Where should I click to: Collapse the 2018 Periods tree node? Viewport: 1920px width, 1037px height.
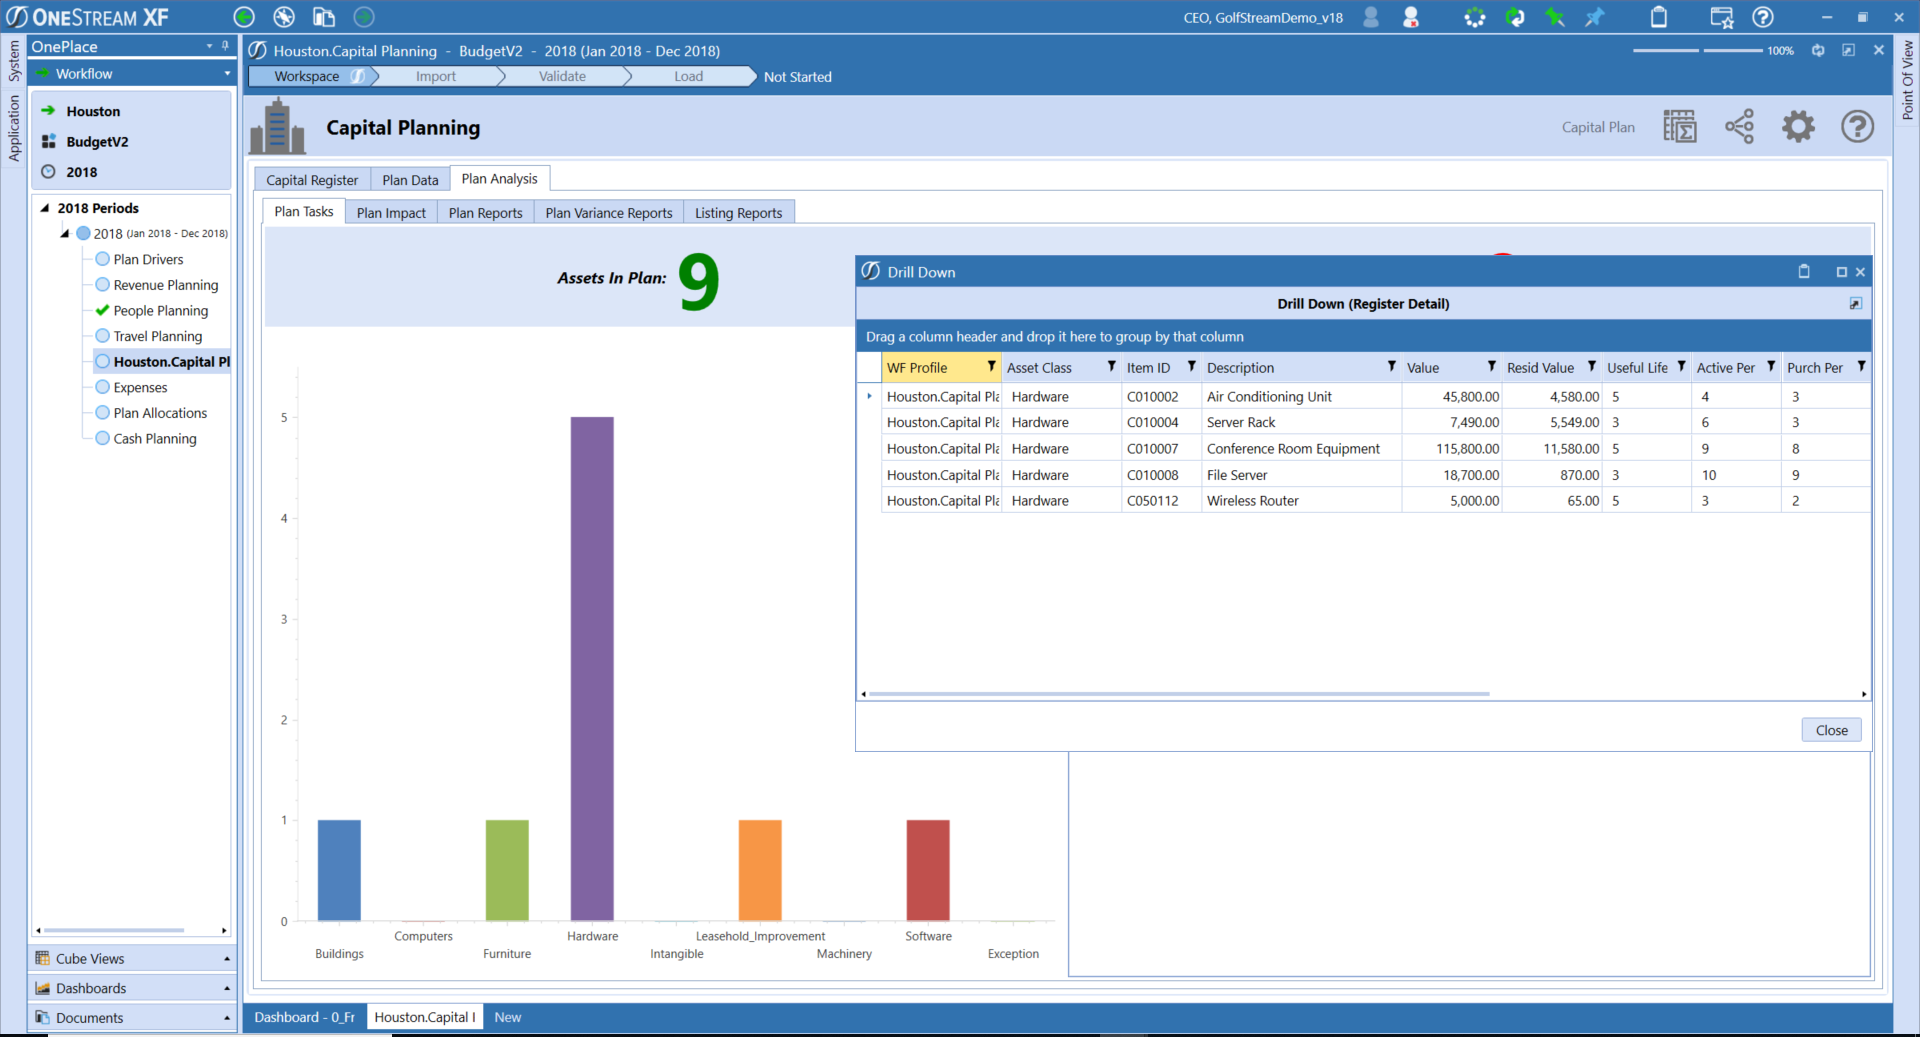click(45, 208)
